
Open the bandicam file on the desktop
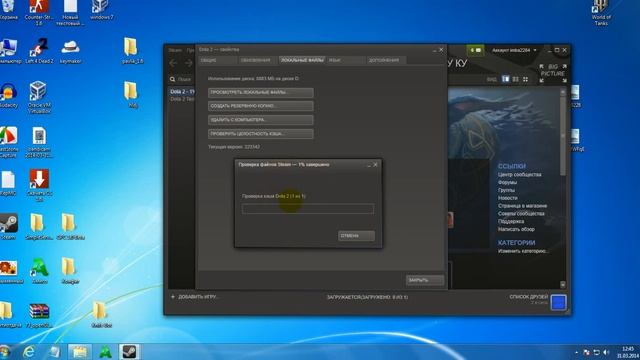[x=39, y=142]
